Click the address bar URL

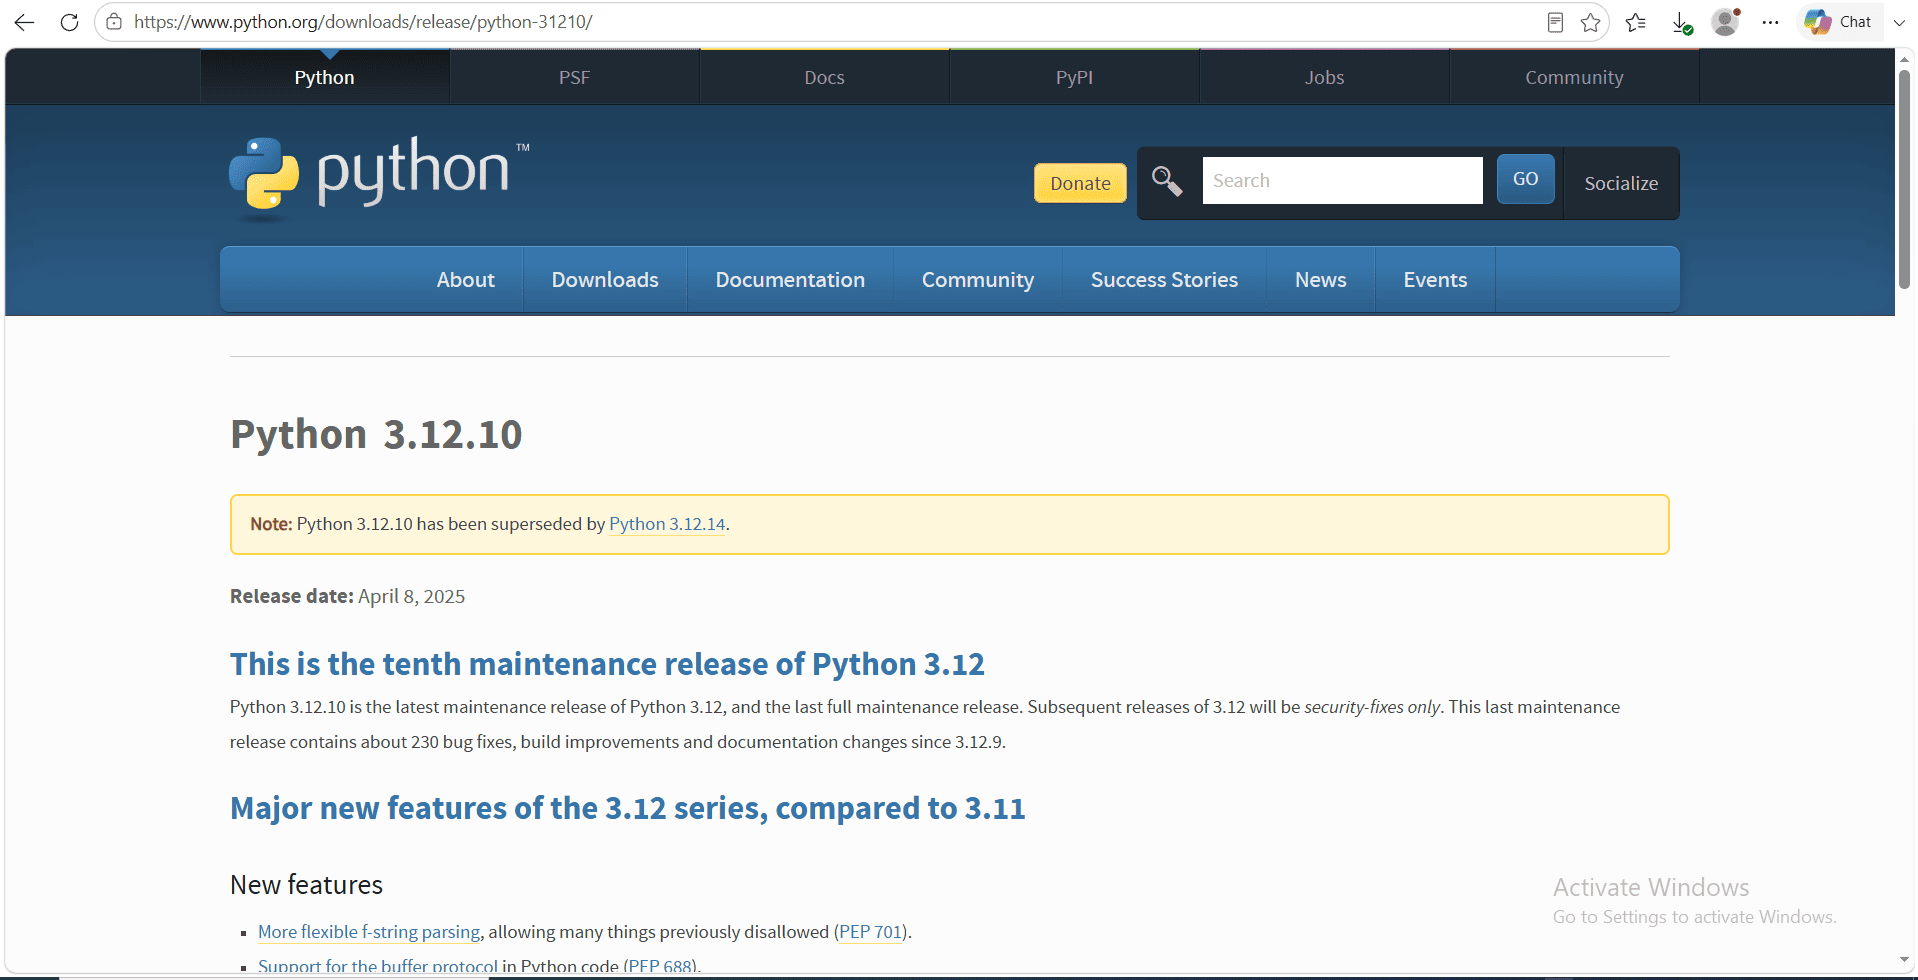[x=363, y=22]
